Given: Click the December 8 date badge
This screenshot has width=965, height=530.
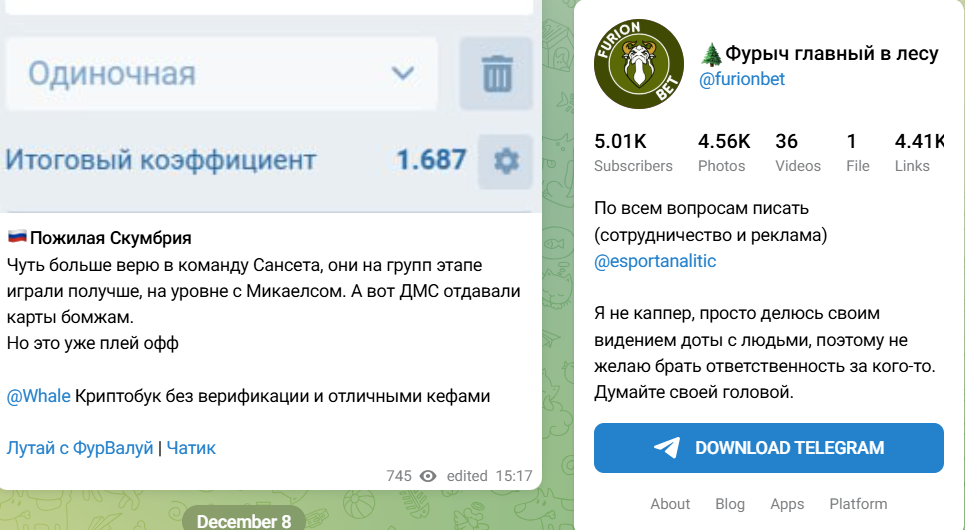Looking at the screenshot, I should pyautogui.click(x=244, y=521).
